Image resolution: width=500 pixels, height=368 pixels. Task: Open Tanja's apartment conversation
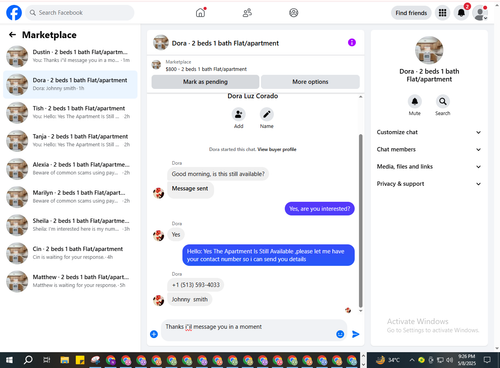(x=70, y=140)
